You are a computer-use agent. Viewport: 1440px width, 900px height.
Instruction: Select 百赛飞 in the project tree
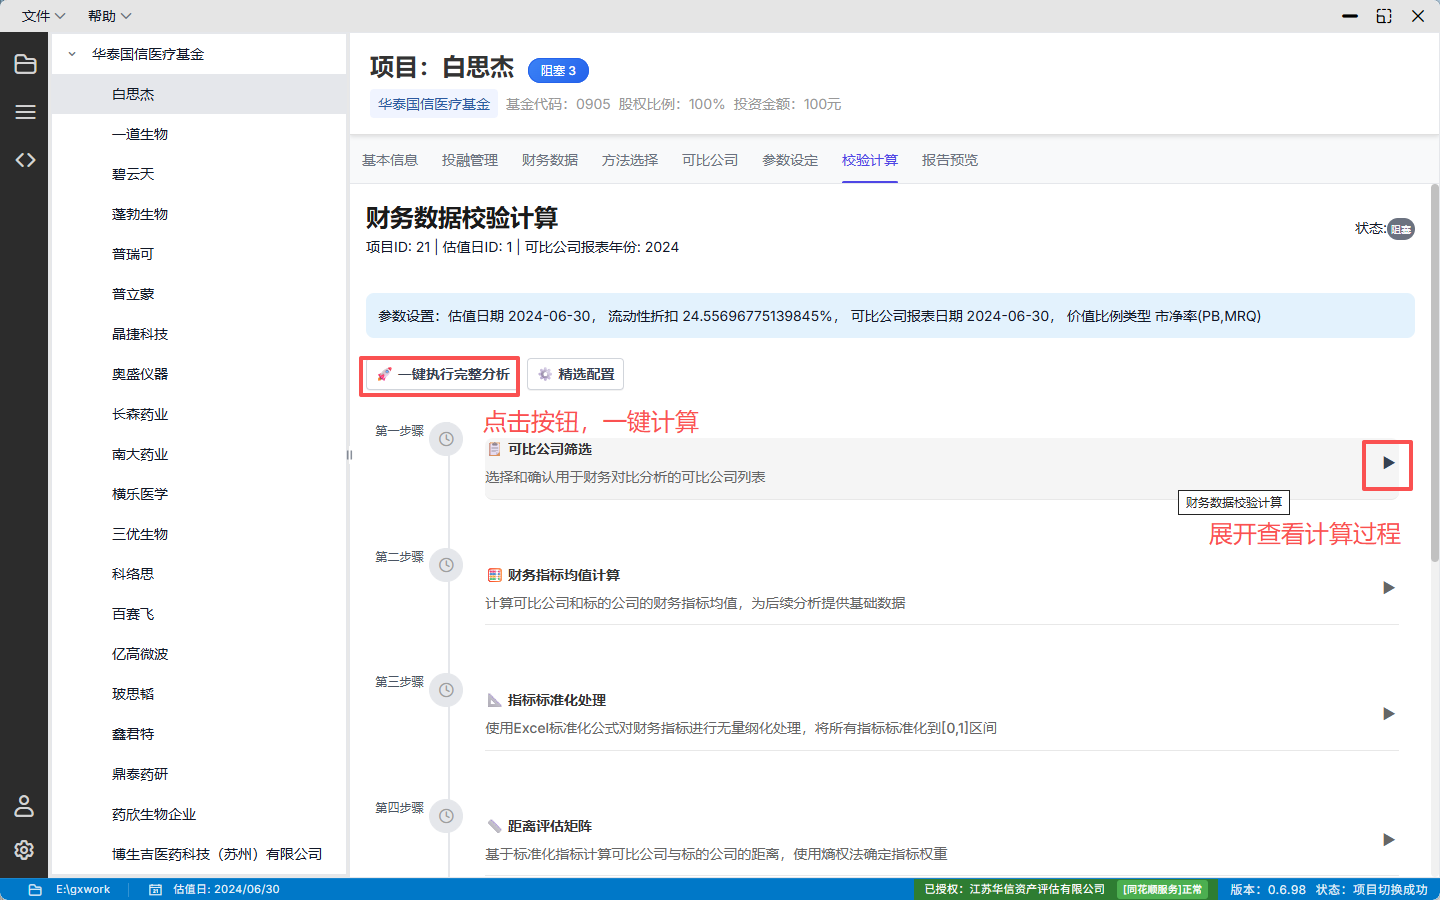(x=198, y=614)
